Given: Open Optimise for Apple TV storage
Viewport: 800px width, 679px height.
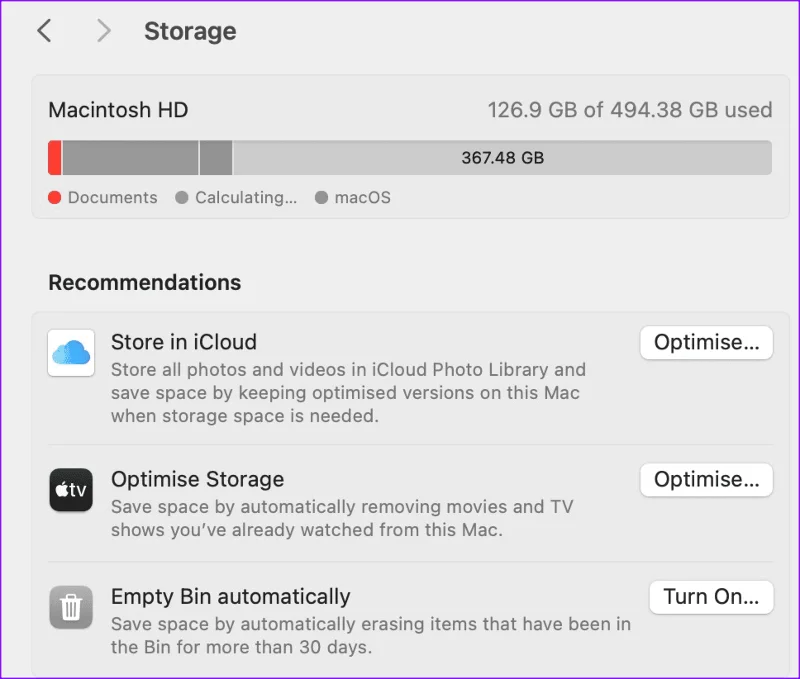Looking at the screenshot, I should point(707,480).
